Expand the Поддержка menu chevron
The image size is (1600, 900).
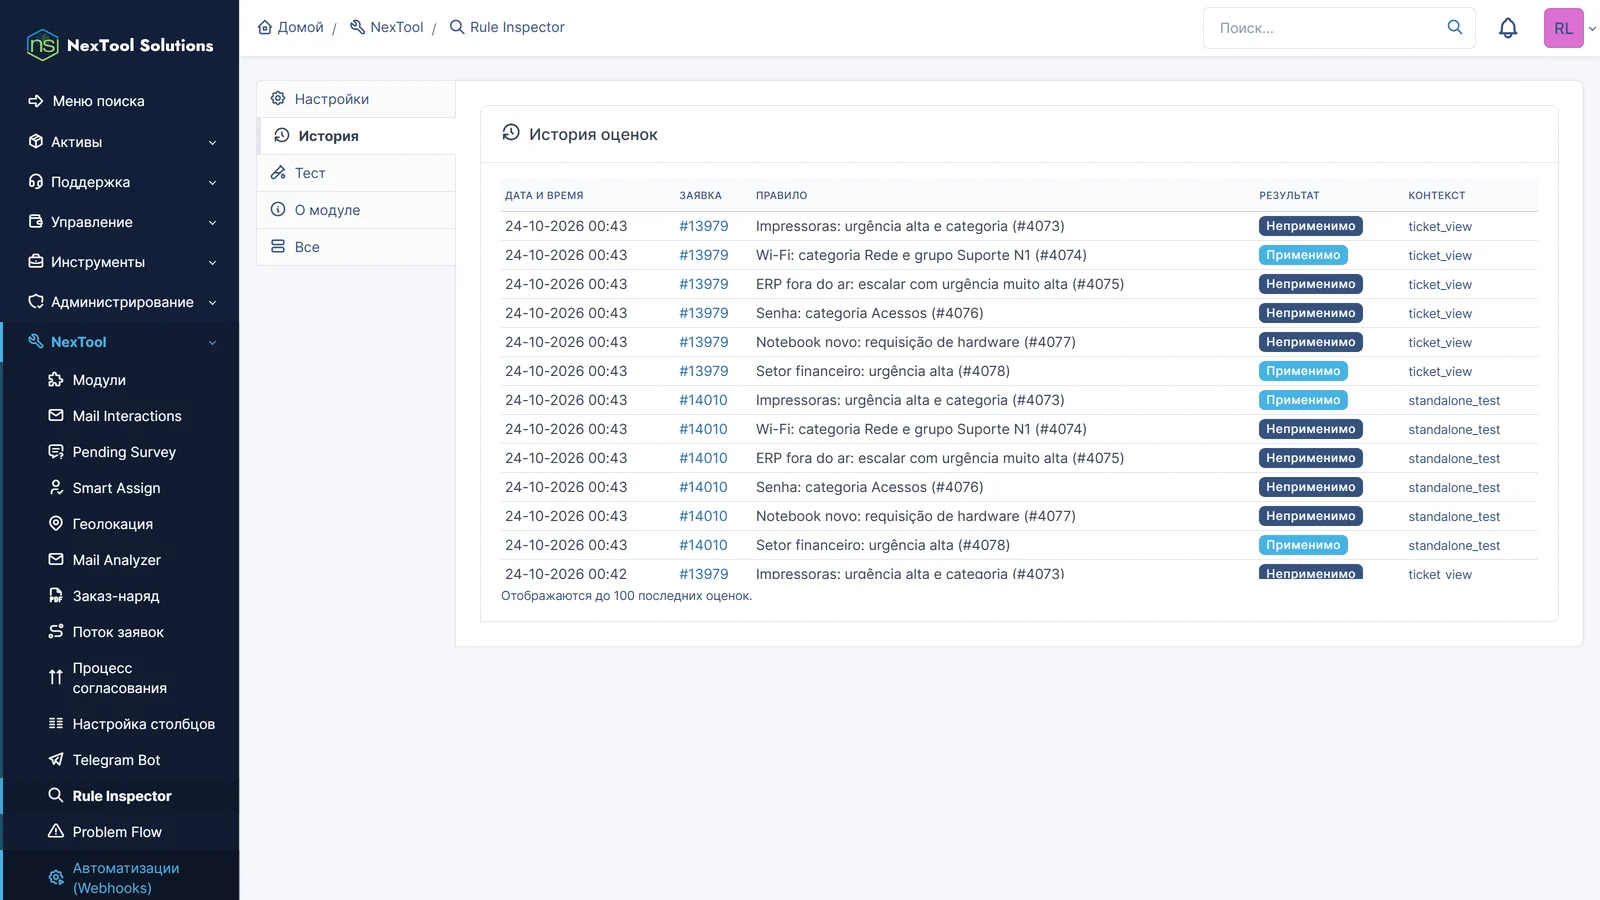tap(212, 182)
